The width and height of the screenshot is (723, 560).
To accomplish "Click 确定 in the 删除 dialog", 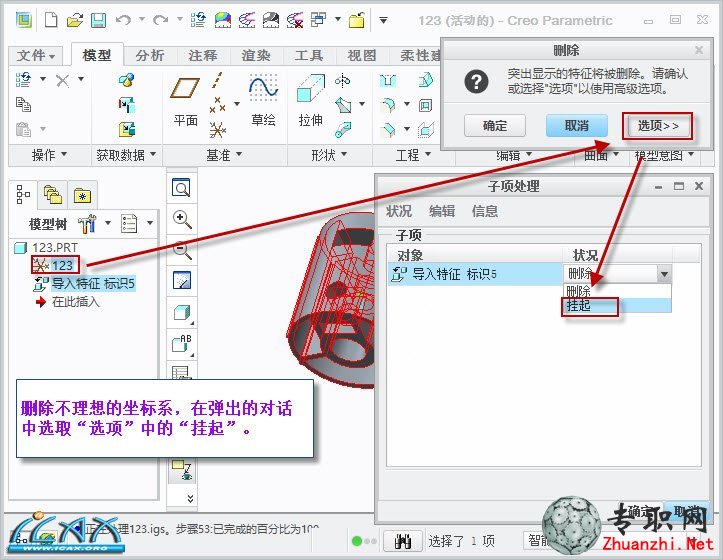I will click(495, 125).
